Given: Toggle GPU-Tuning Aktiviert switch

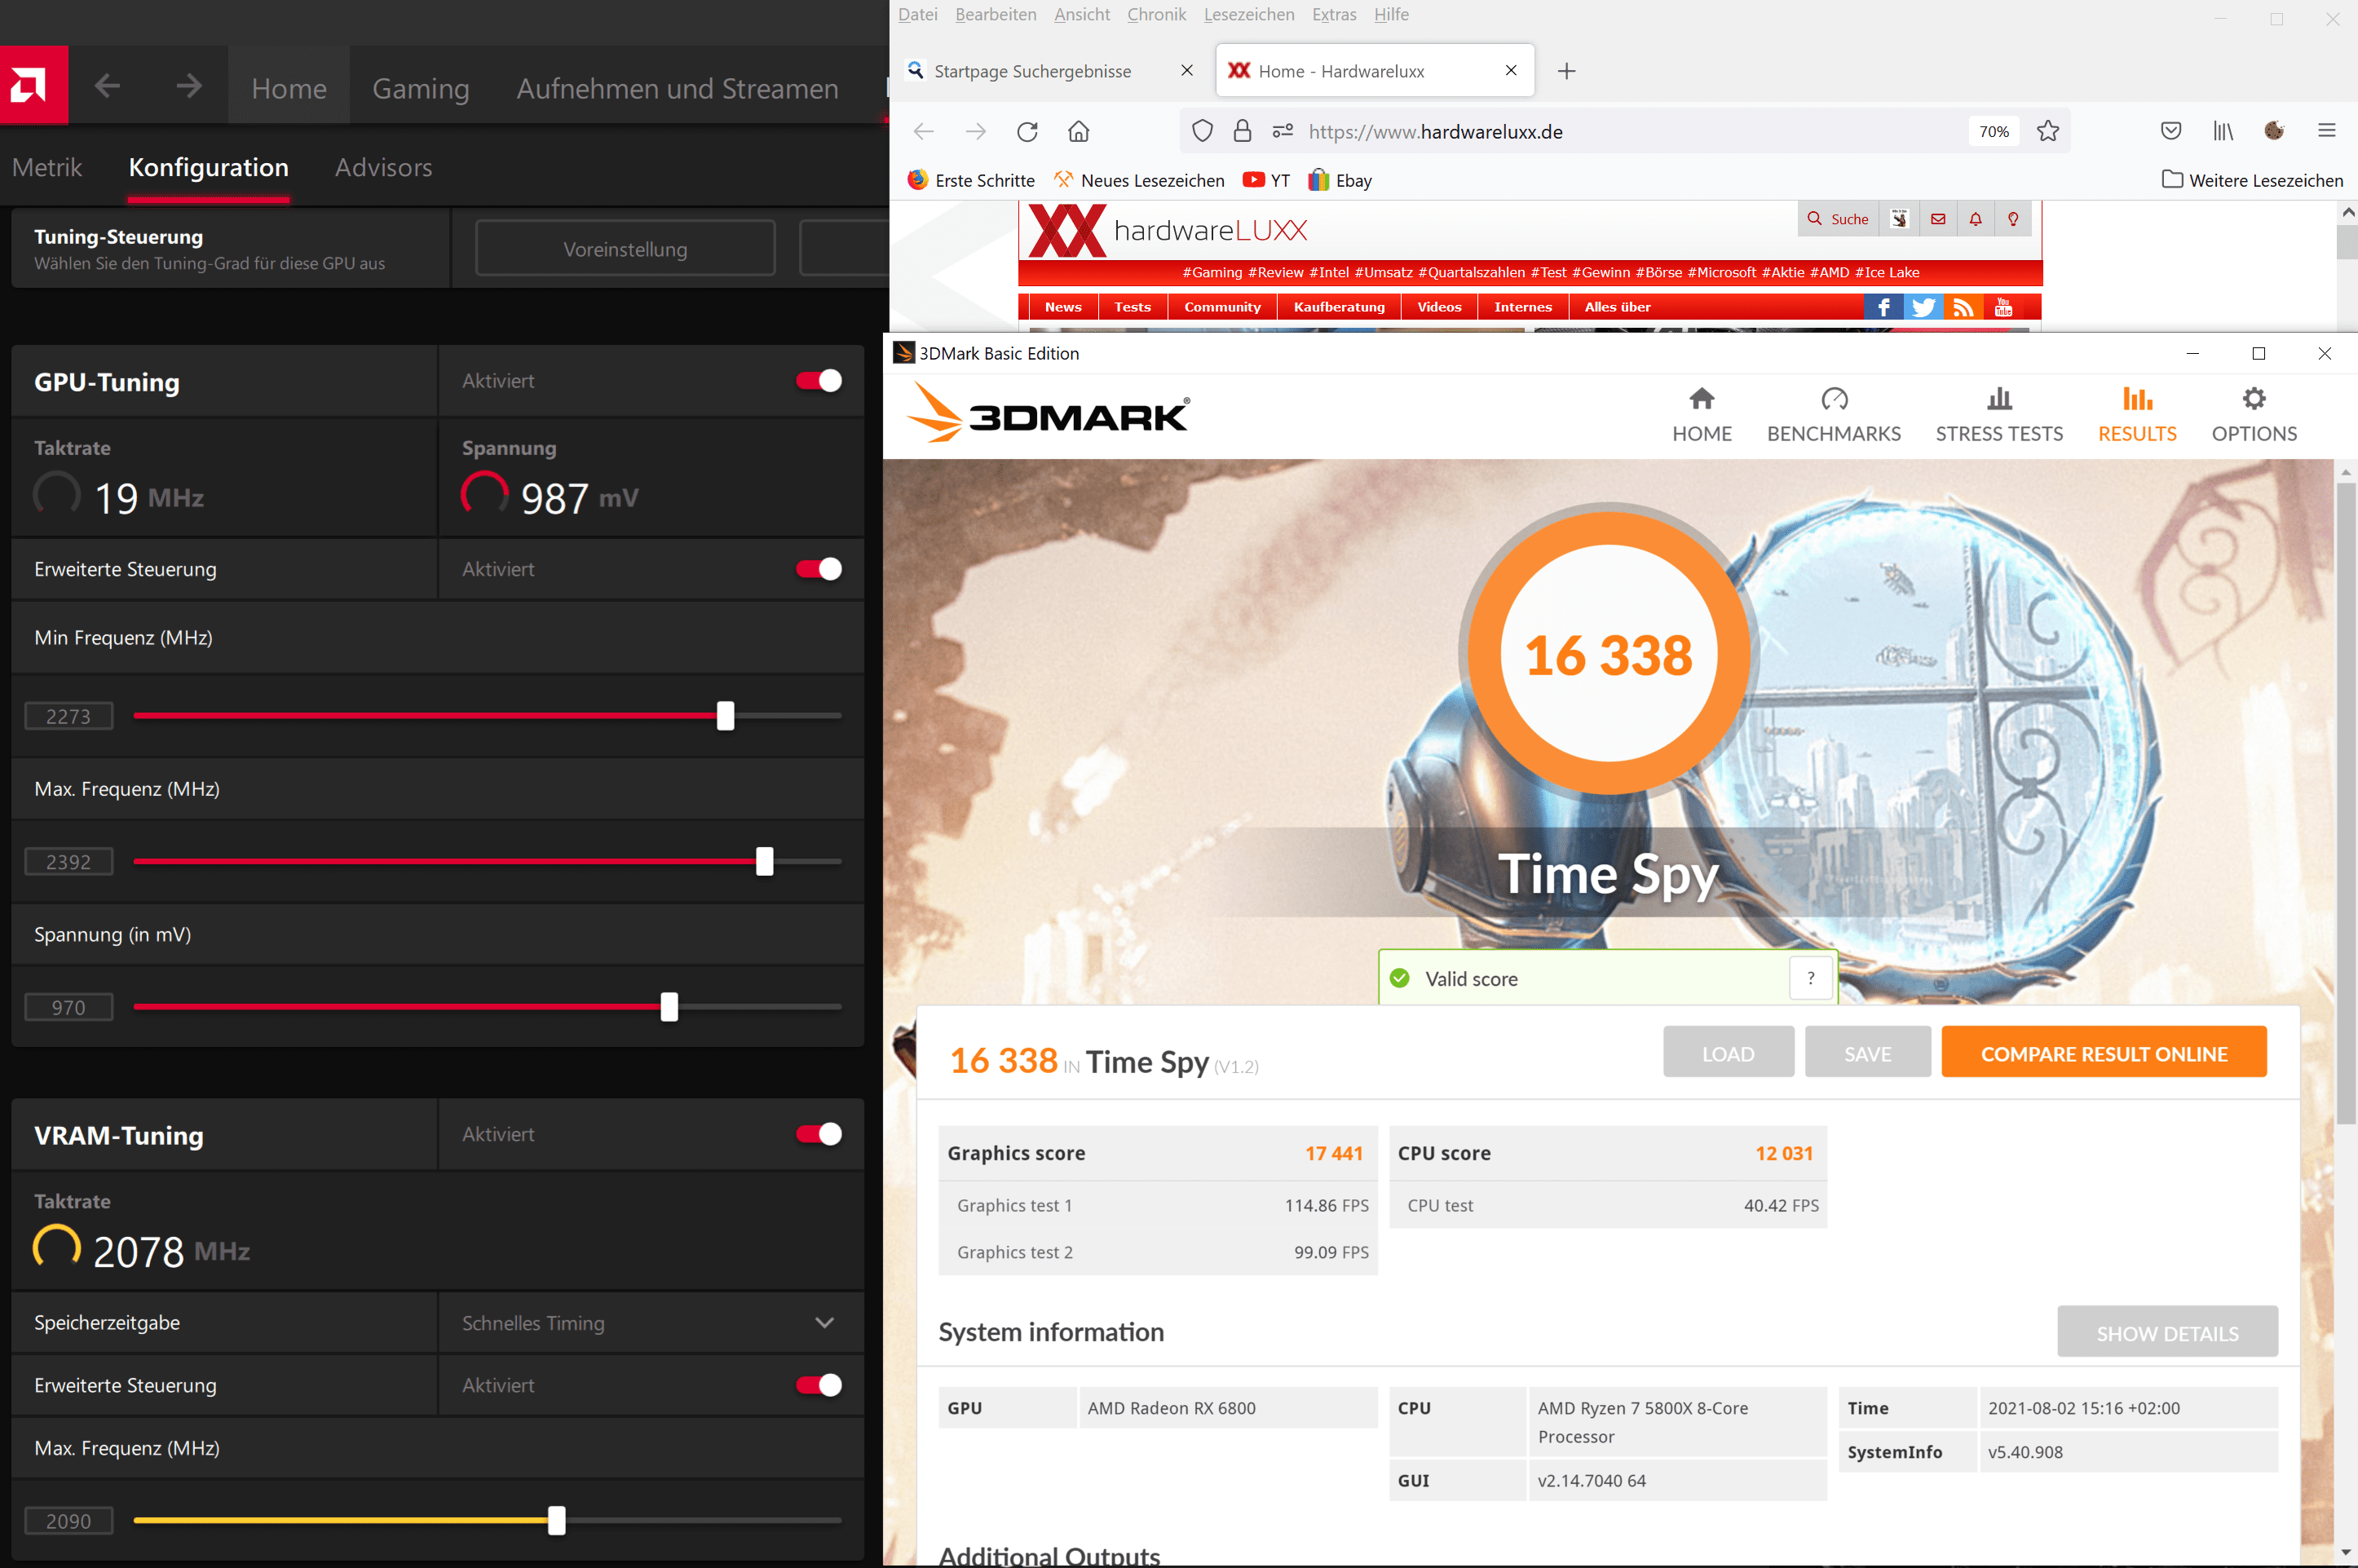Looking at the screenshot, I should pyautogui.click(x=818, y=381).
